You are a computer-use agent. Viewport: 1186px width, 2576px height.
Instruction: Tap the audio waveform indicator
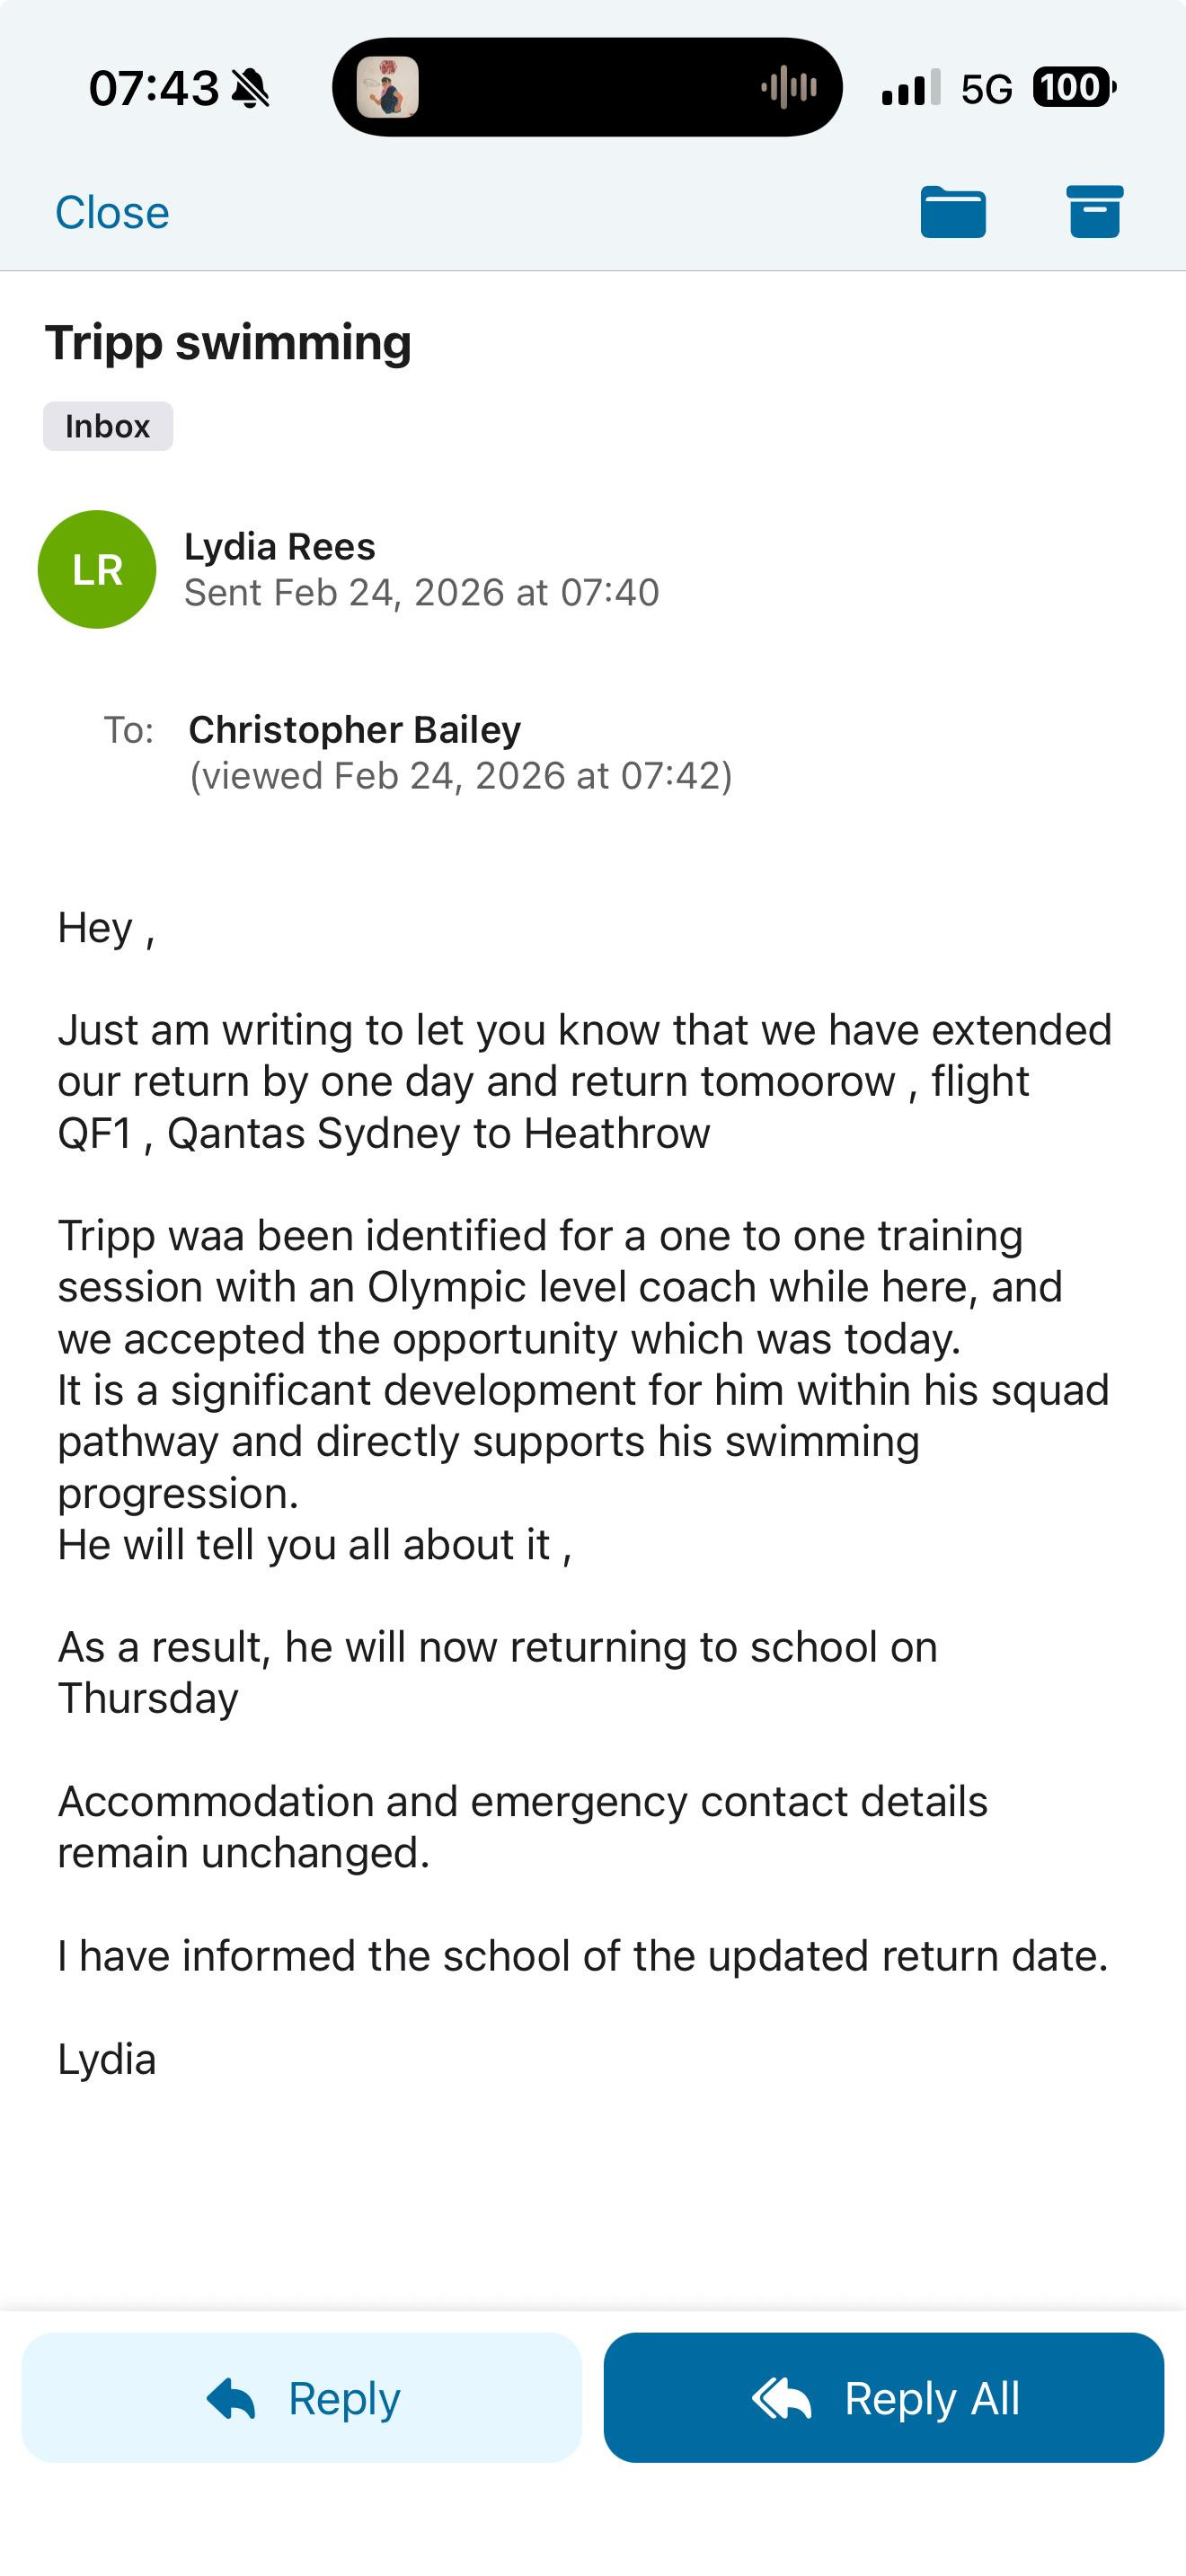tap(788, 88)
